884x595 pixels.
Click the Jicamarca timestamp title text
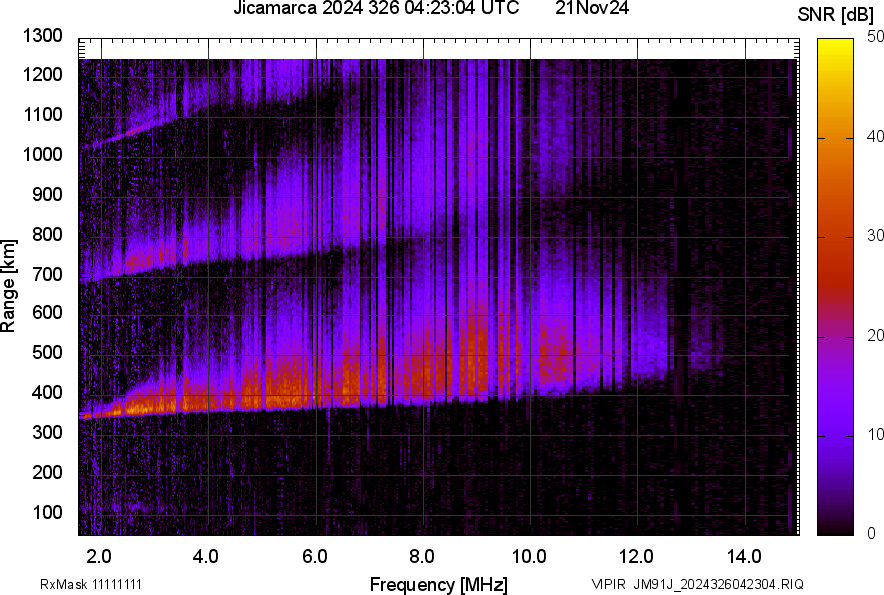click(x=376, y=9)
